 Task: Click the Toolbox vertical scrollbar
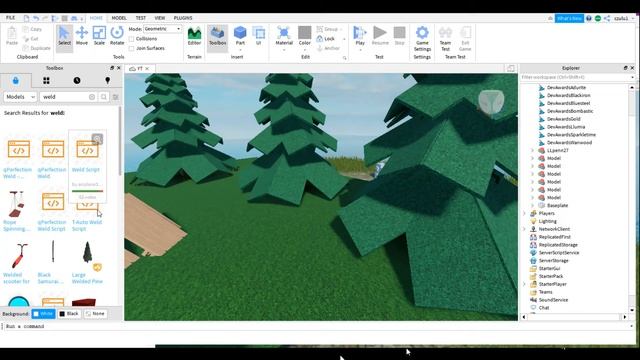pyautogui.click(x=120, y=141)
